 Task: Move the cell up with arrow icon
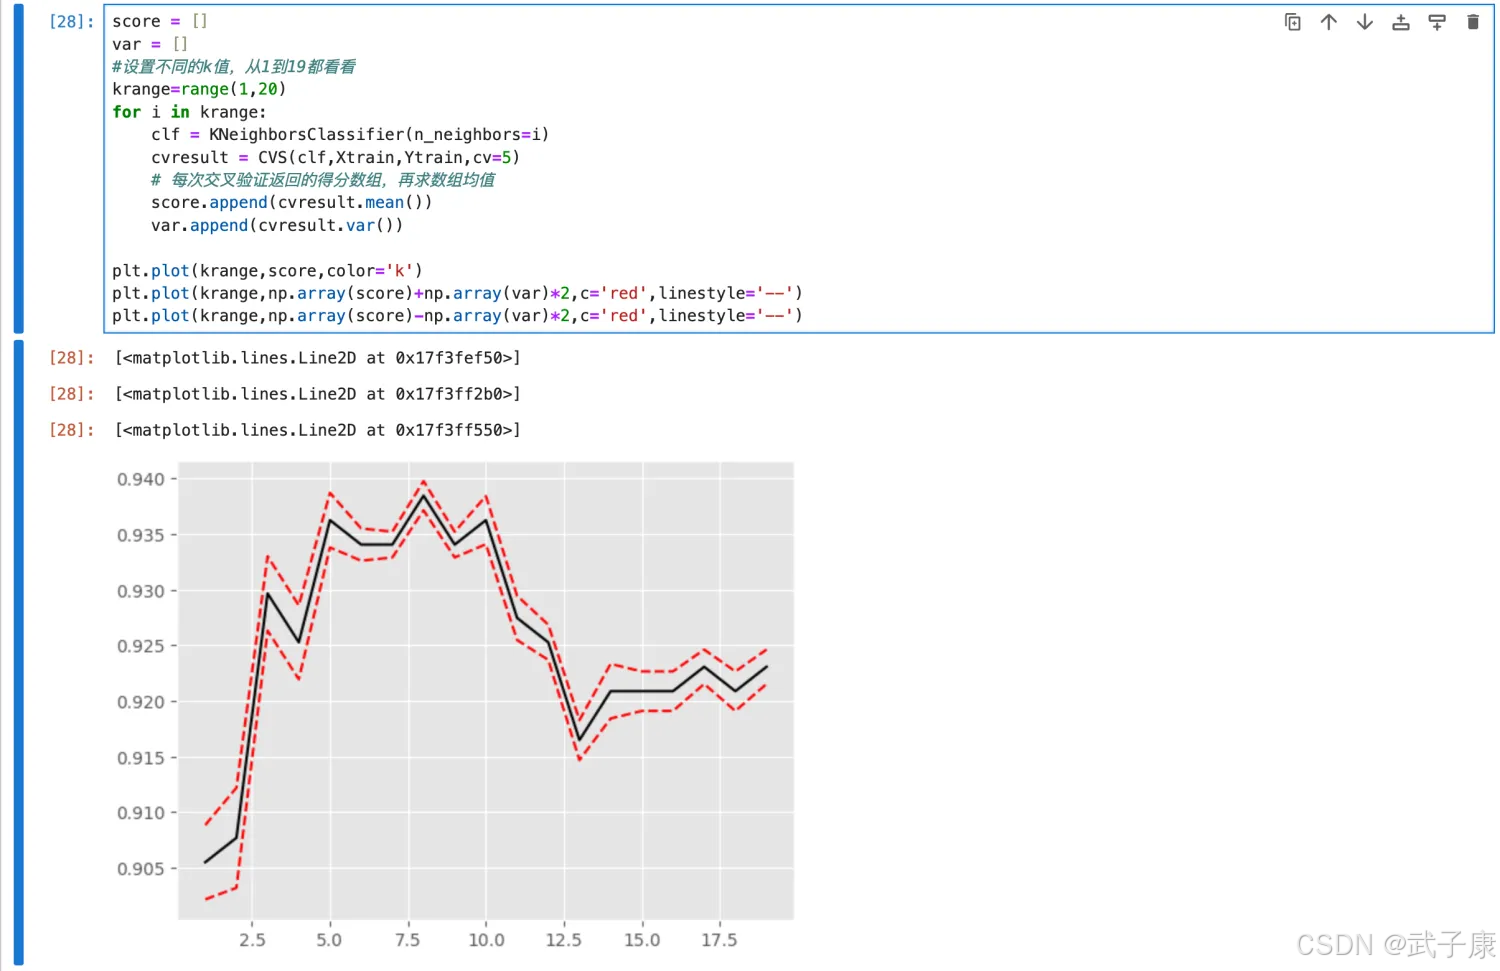pos(1328,22)
